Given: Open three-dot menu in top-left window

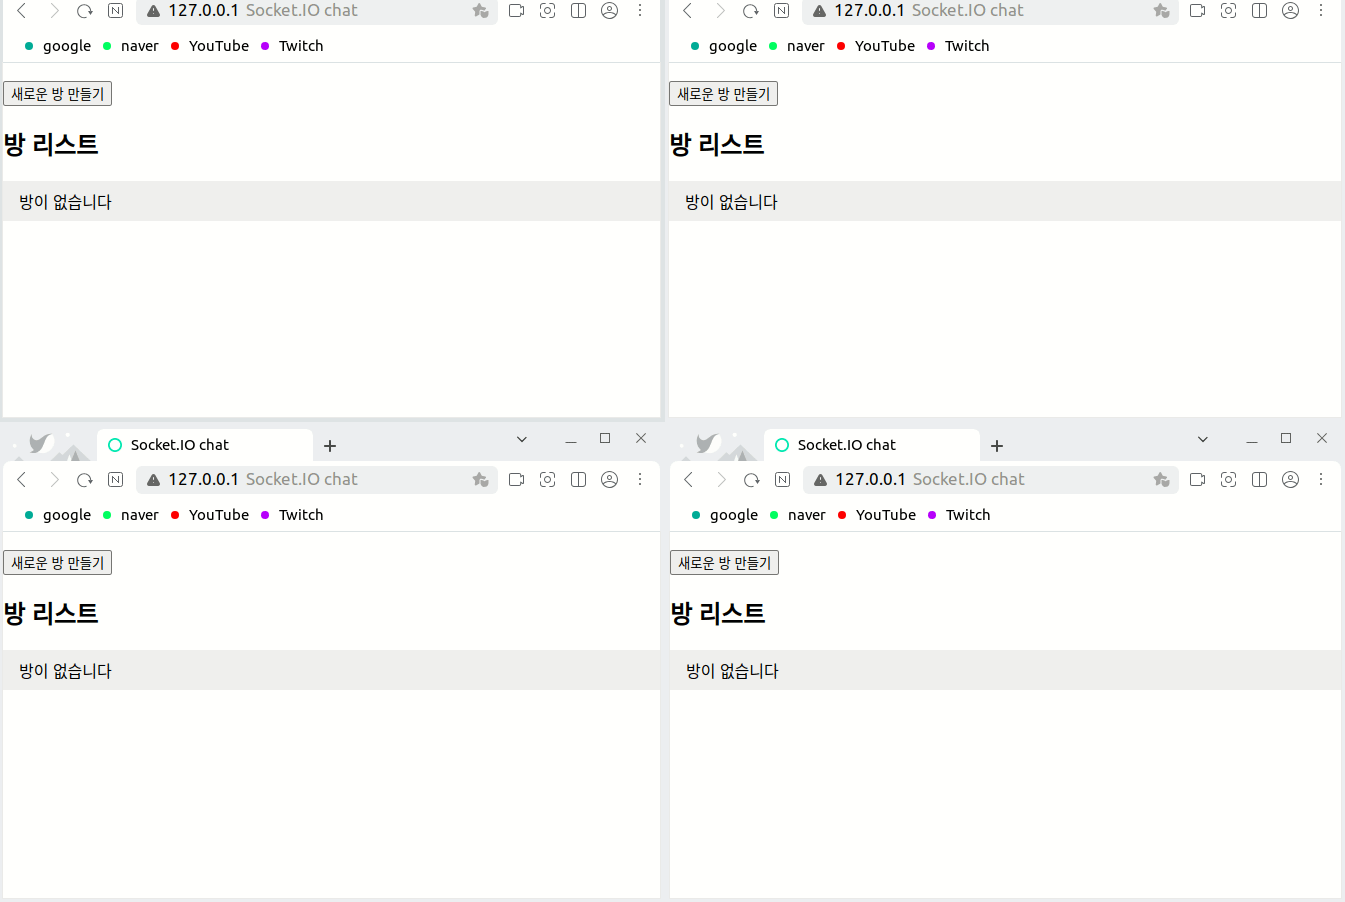Looking at the screenshot, I should pos(640,11).
